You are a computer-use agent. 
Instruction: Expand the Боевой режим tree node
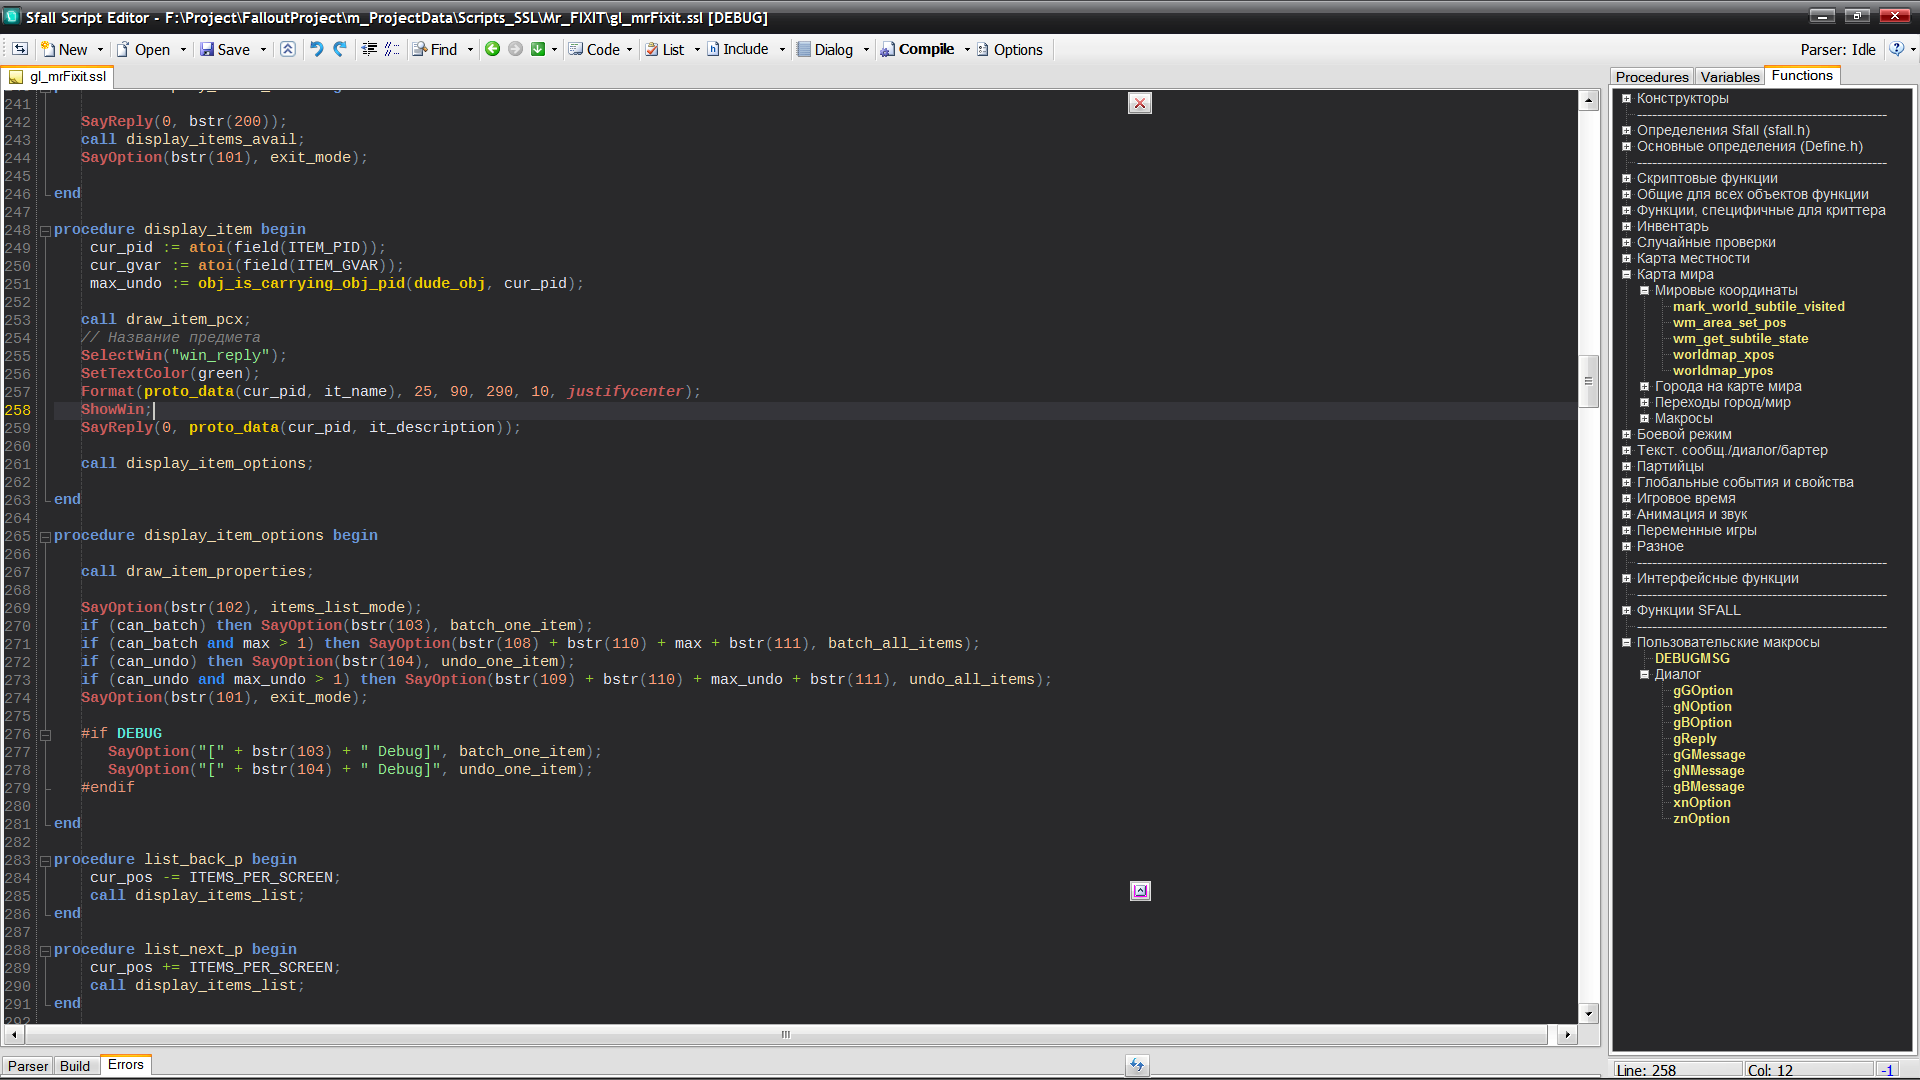1627,434
